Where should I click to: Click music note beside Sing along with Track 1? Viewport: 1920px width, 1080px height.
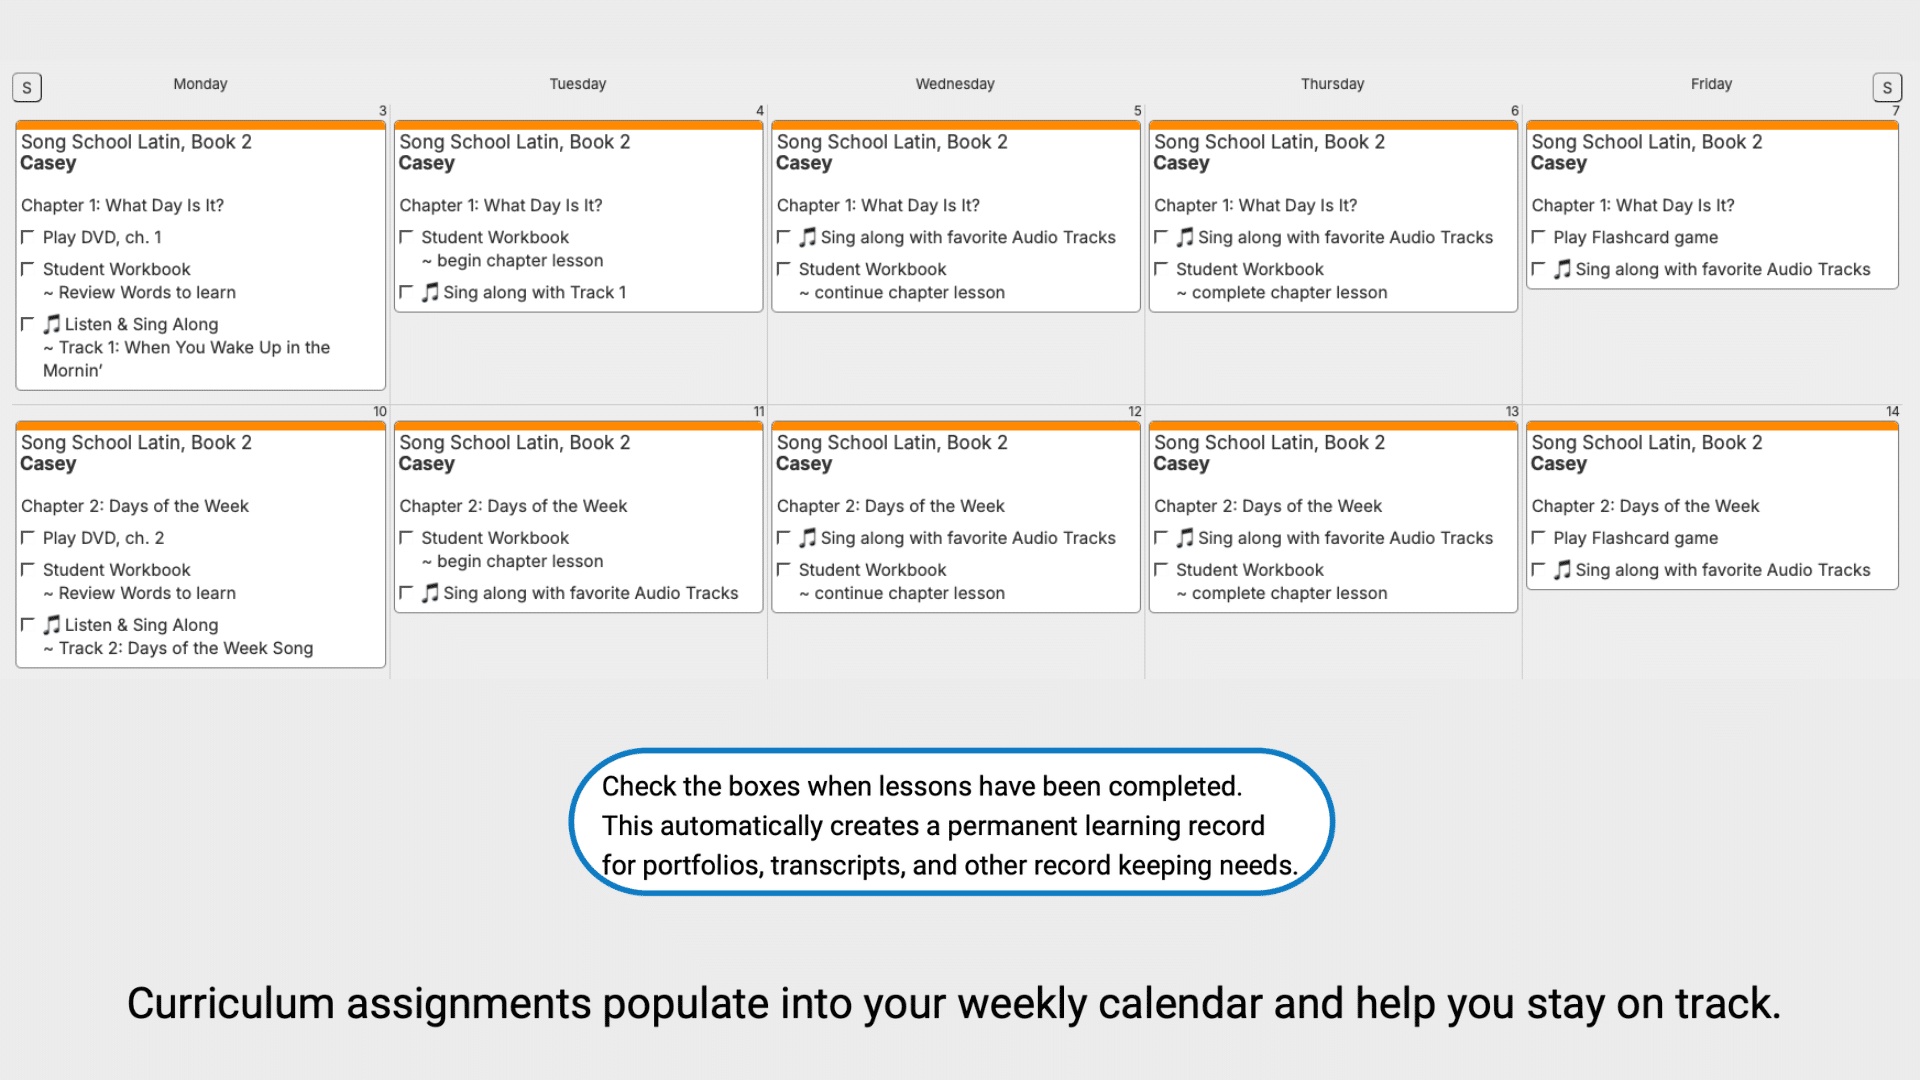430,292
